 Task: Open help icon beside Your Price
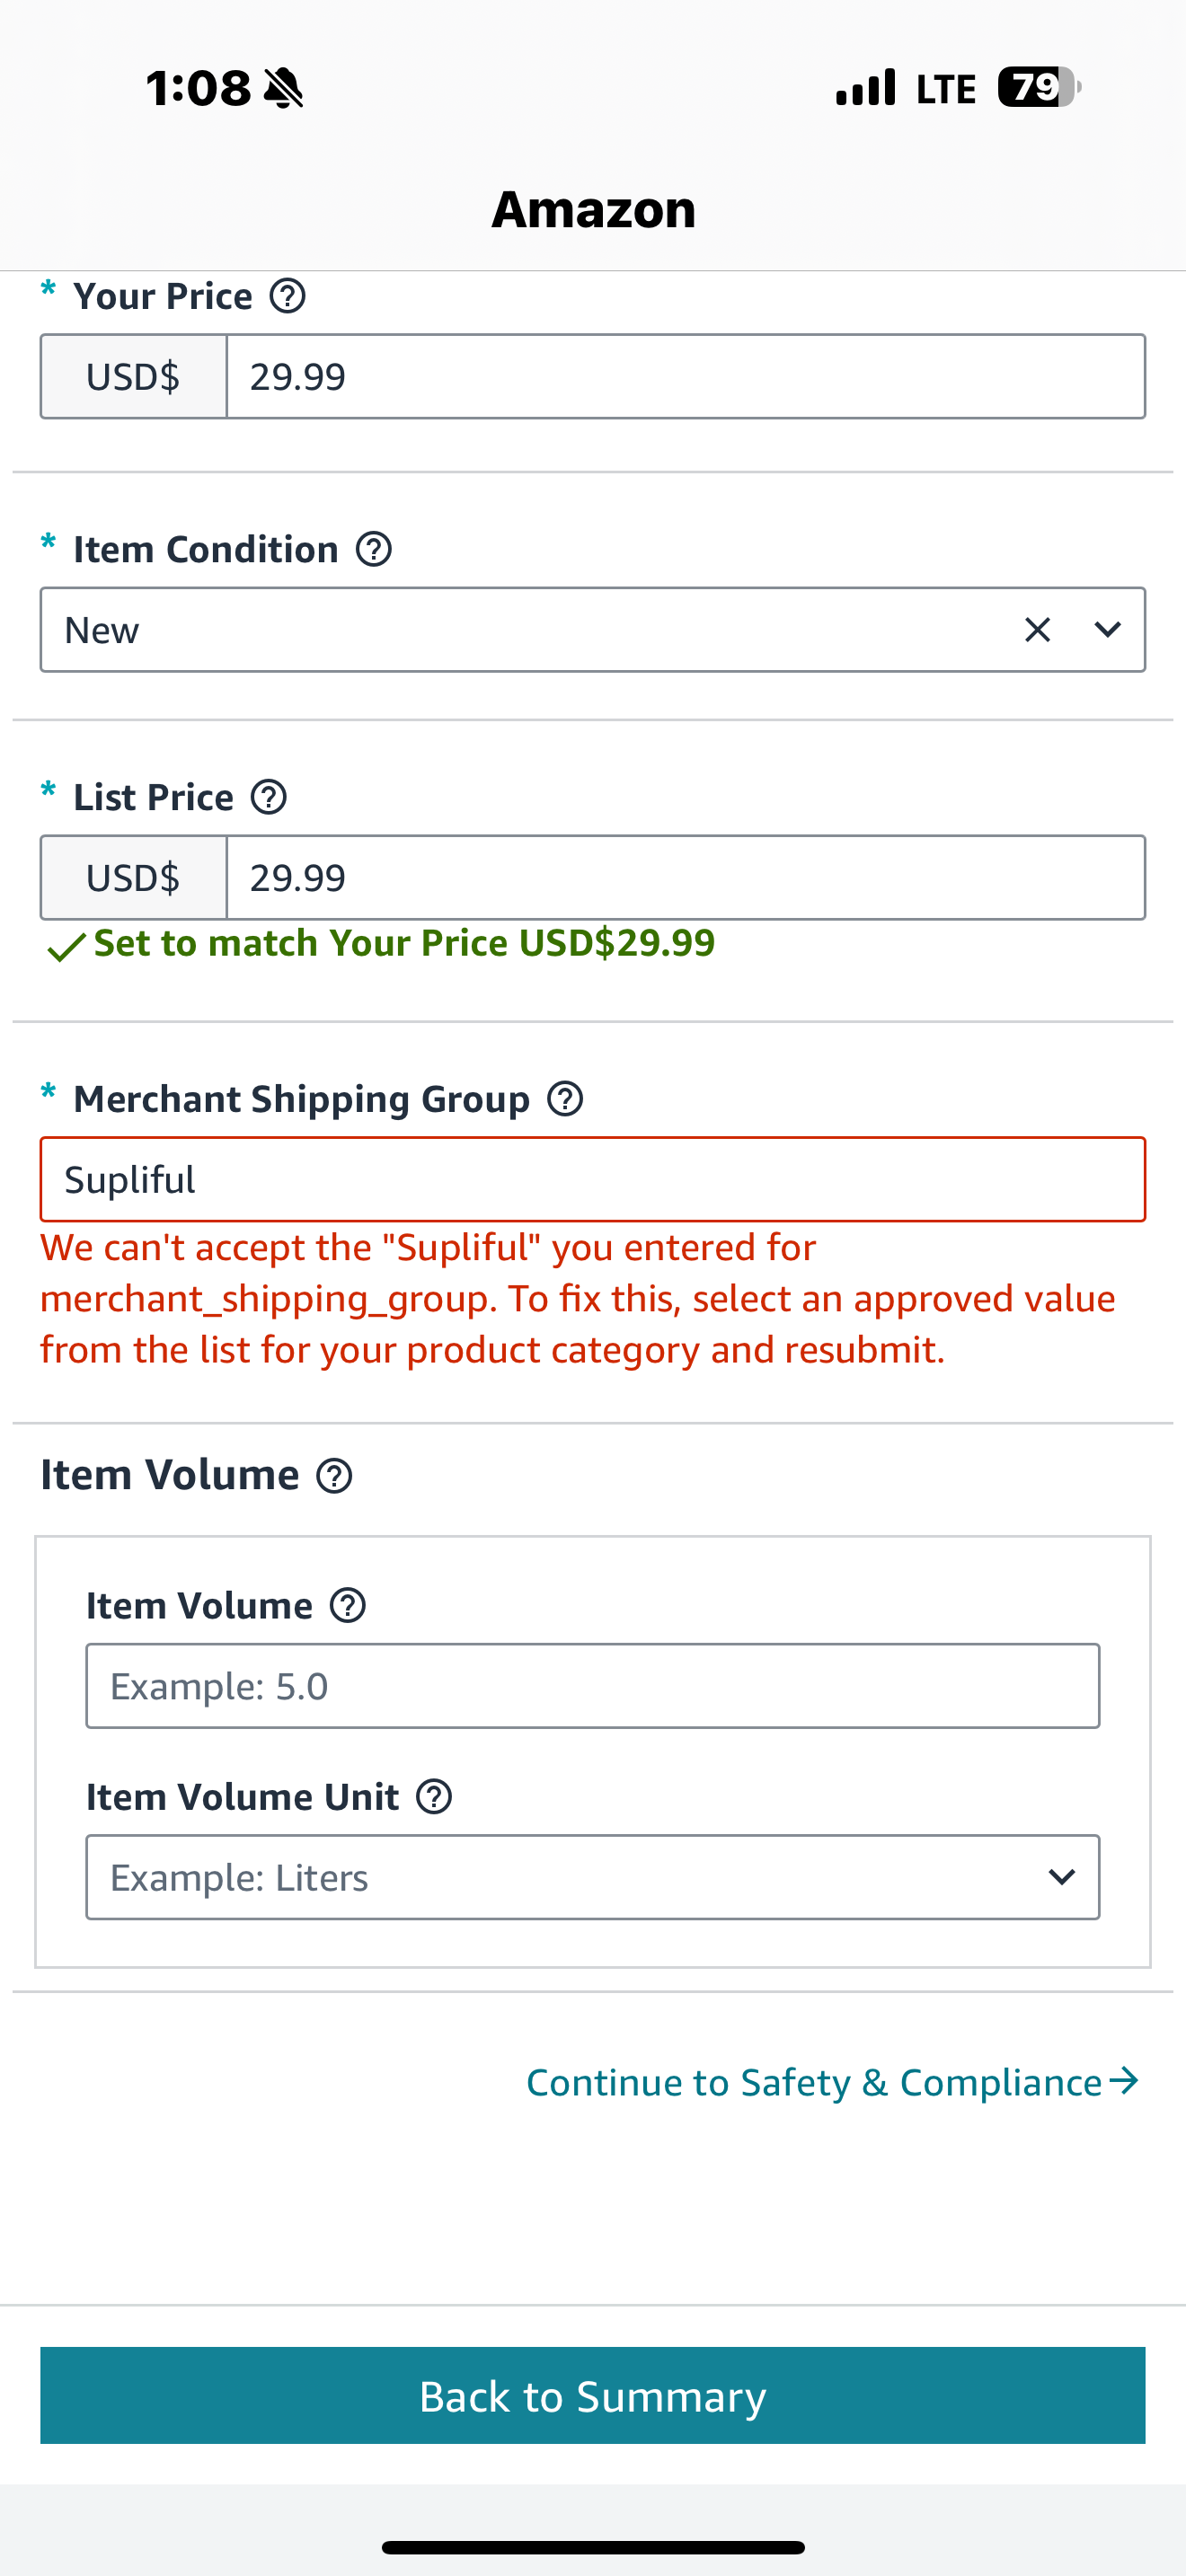coord(288,296)
